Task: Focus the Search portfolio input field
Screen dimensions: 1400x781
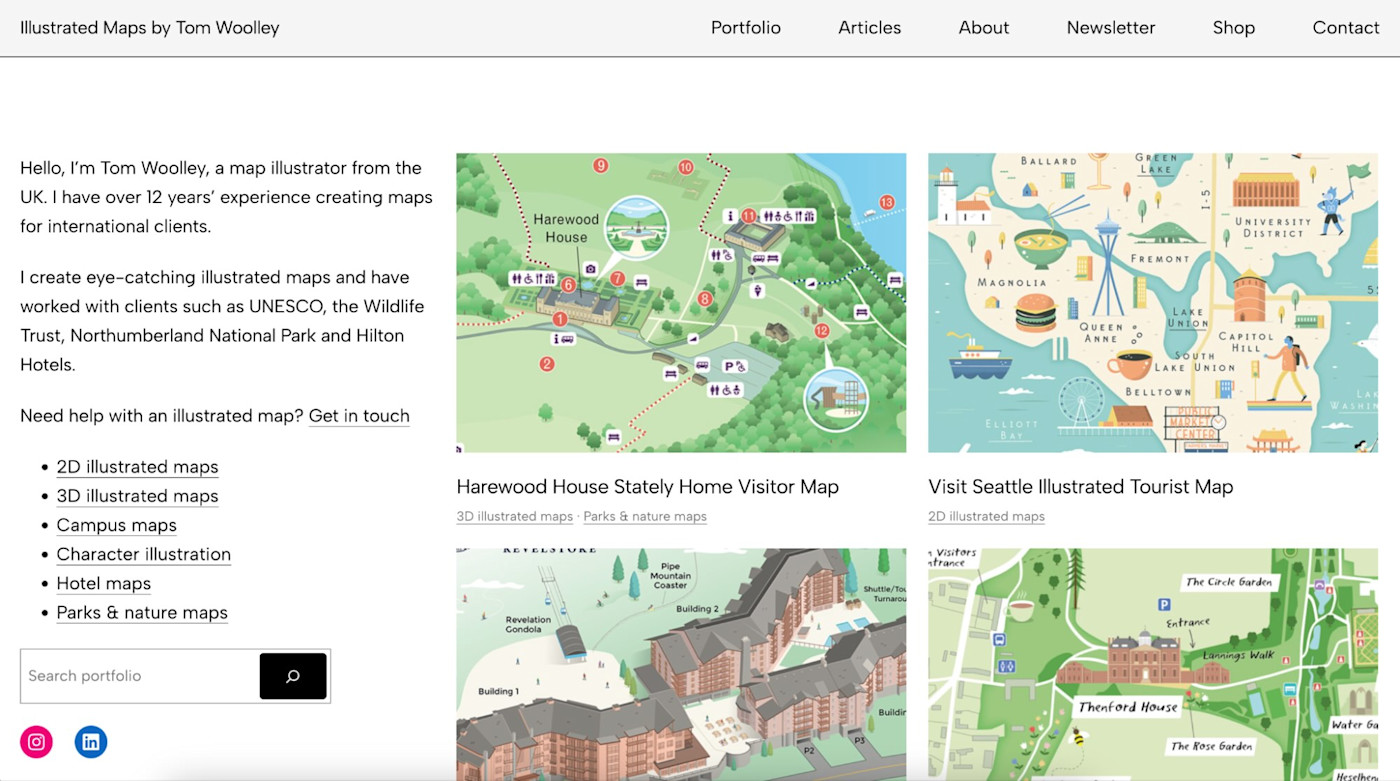Action: point(140,676)
